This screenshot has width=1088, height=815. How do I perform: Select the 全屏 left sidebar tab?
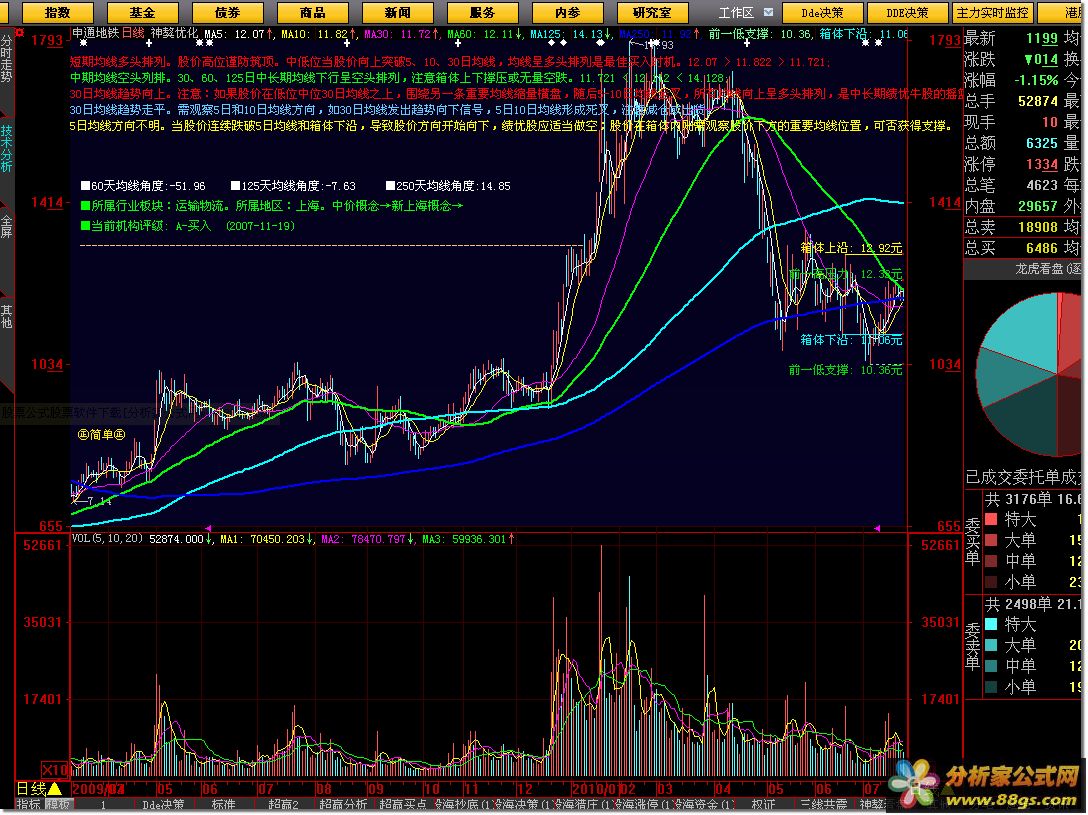[x=6, y=226]
